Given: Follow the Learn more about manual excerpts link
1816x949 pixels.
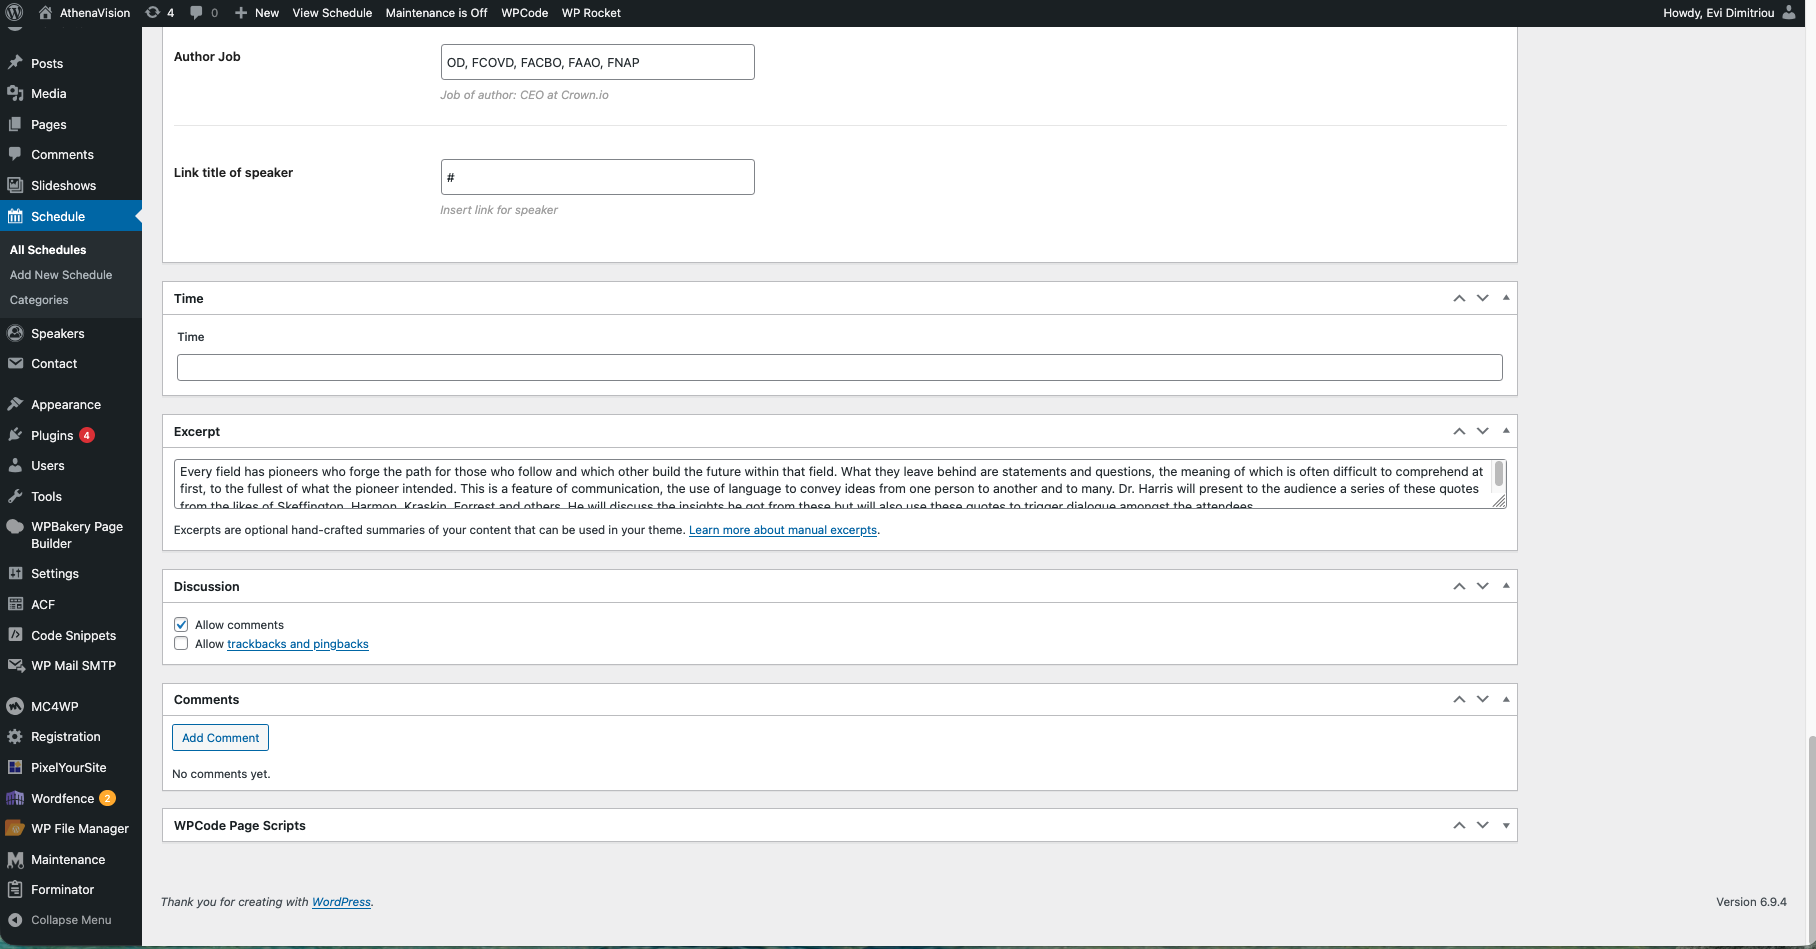Looking at the screenshot, I should tap(782, 530).
